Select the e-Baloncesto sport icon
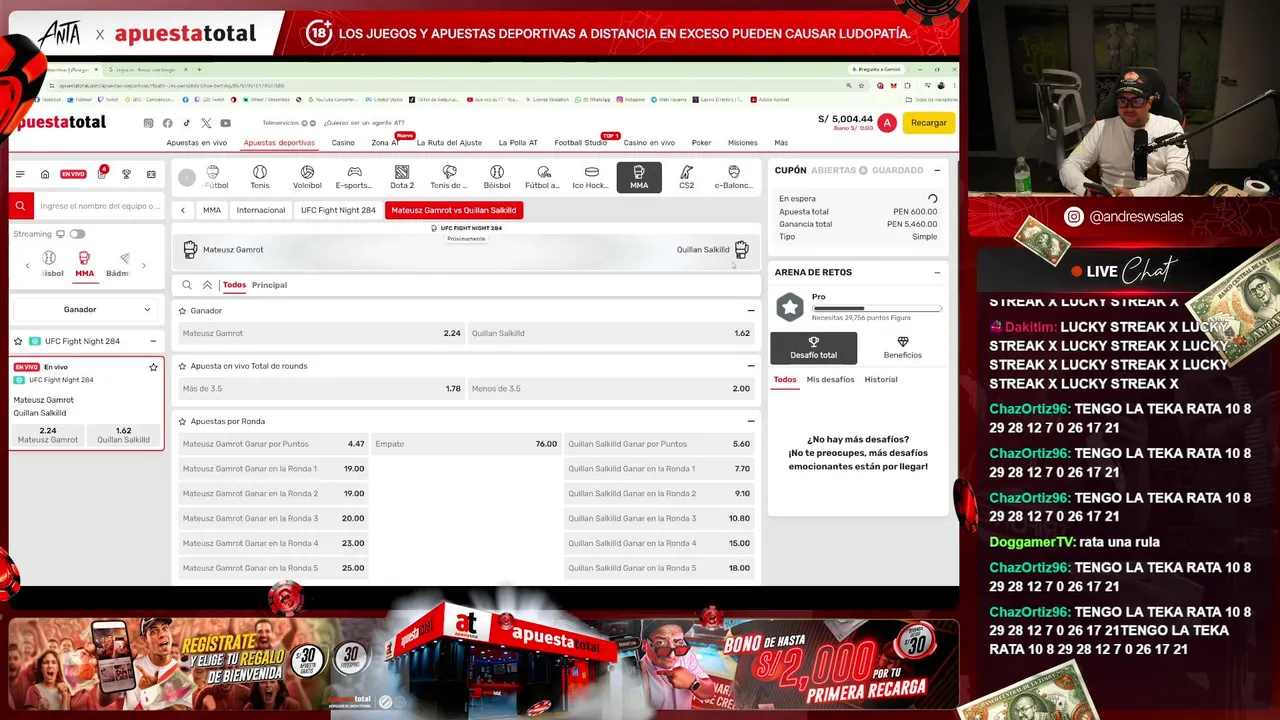Viewport: 1280px width, 720px height. [x=734, y=177]
